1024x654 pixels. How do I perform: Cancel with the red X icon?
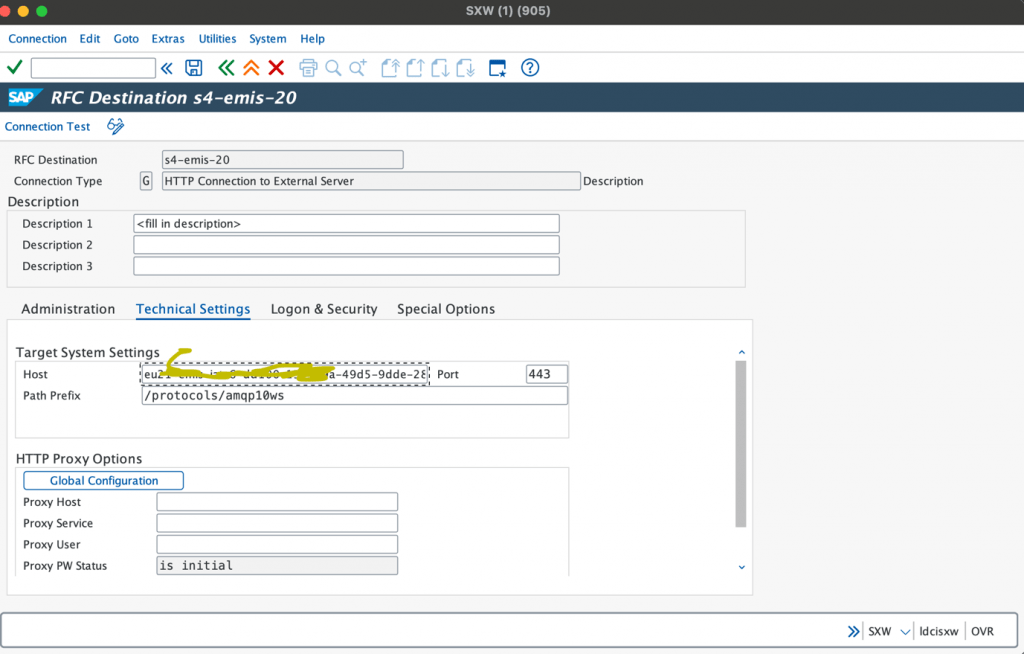click(x=276, y=68)
